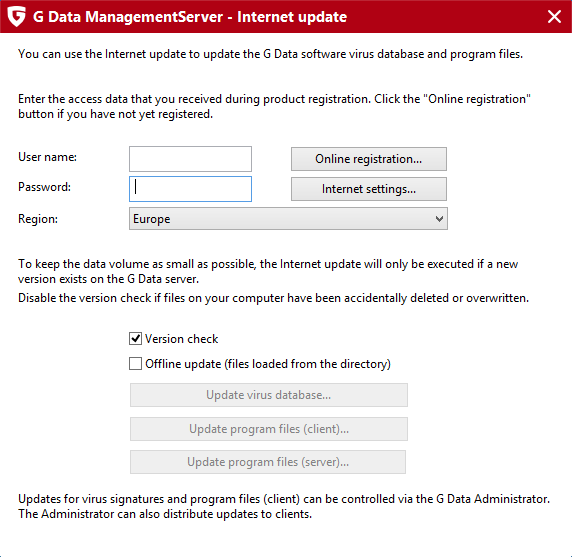Click the Offline update label text

[268, 364]
